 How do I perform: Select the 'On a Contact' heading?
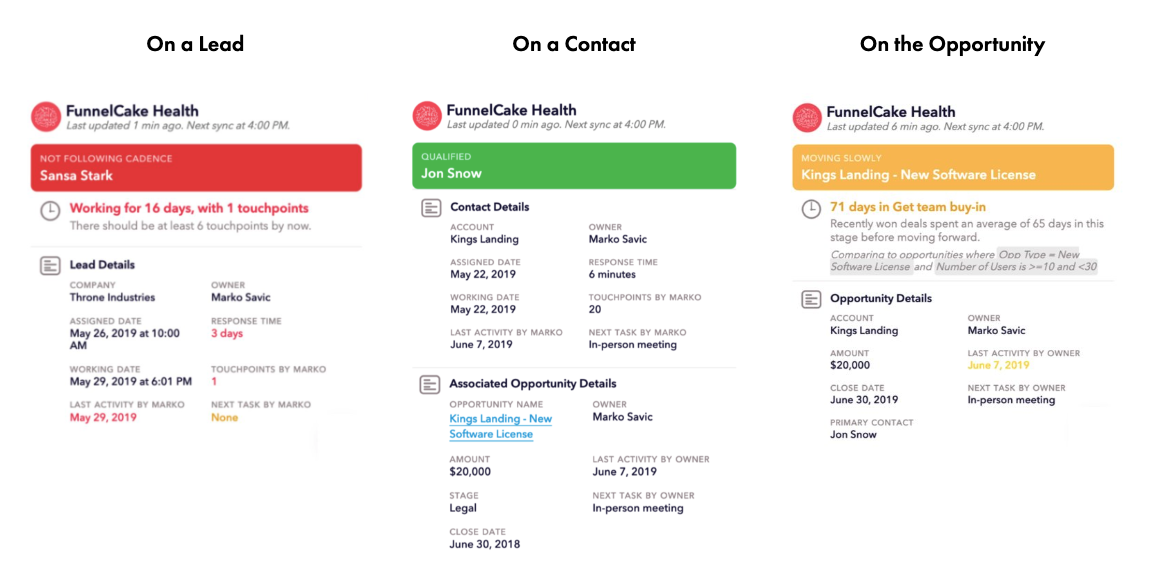(573, 44)
